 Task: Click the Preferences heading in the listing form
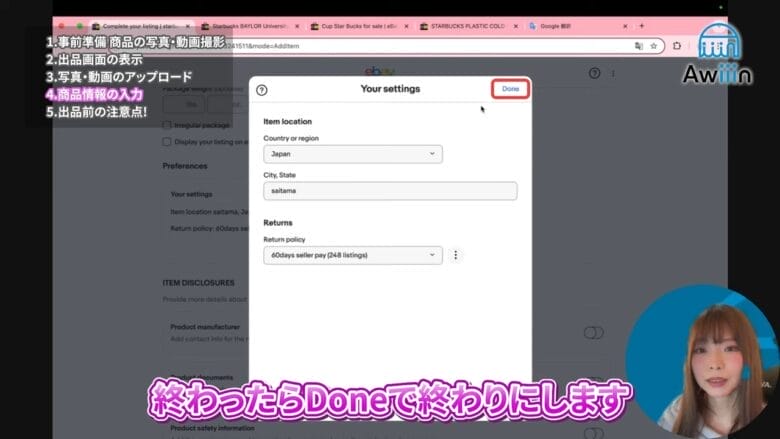coord(185,166)
